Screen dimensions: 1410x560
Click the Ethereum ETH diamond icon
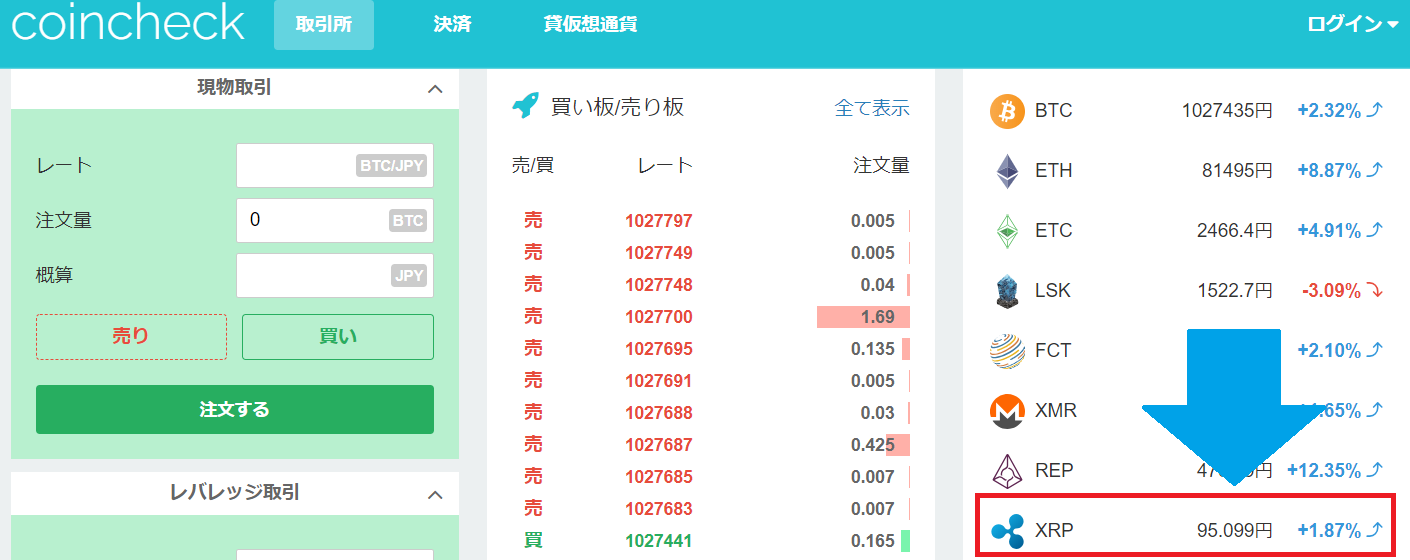pos(1007,171)
